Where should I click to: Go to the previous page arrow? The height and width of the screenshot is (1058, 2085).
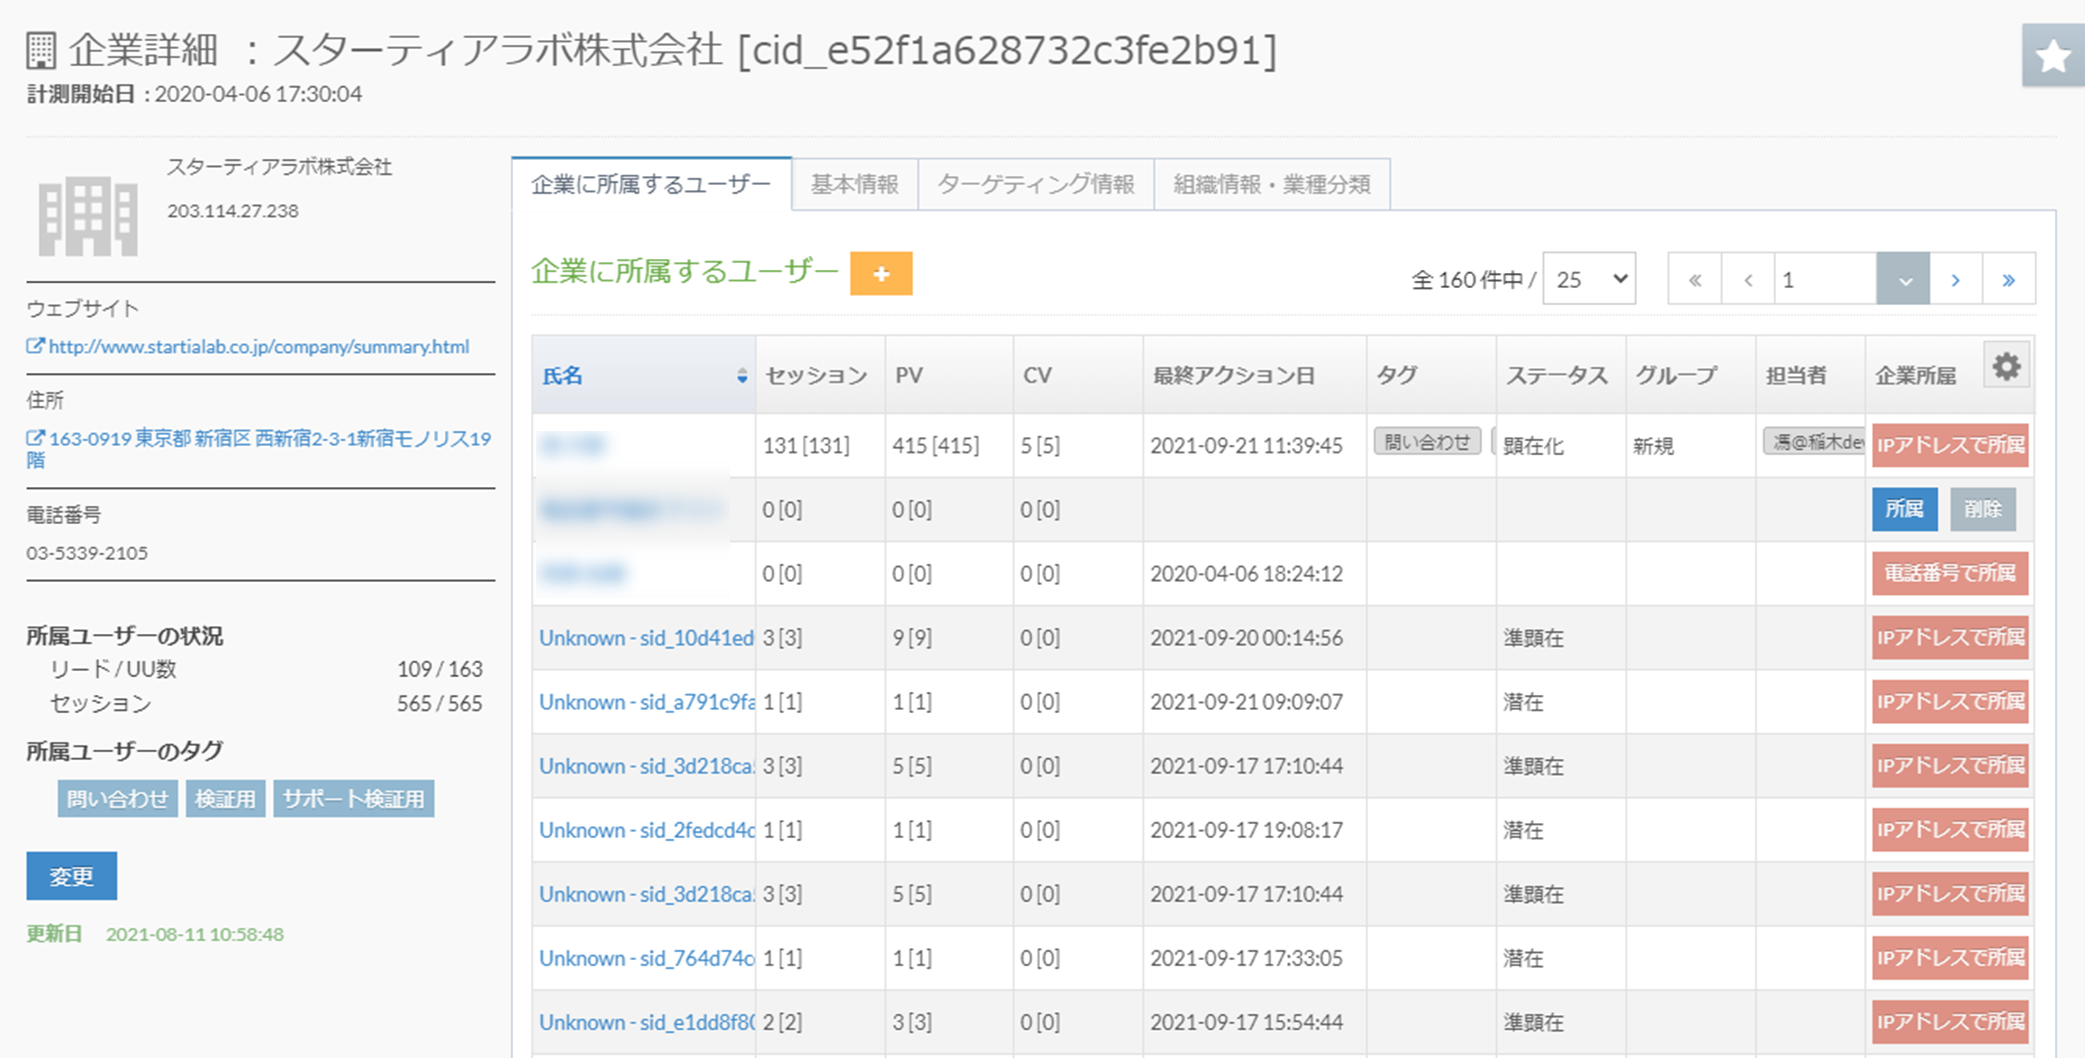tap(1748, 279)
